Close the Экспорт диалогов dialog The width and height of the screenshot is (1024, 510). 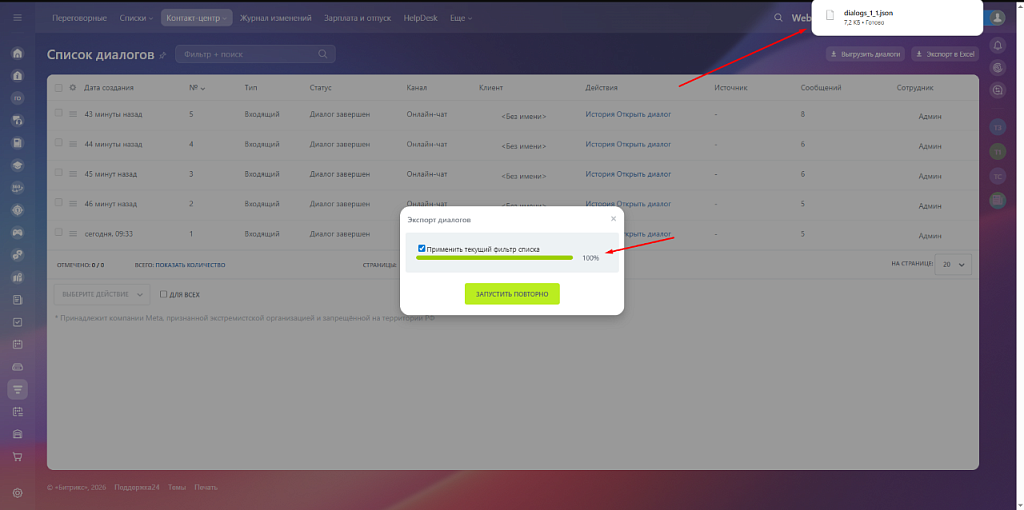pyautogui.click(x=613, y=218)
